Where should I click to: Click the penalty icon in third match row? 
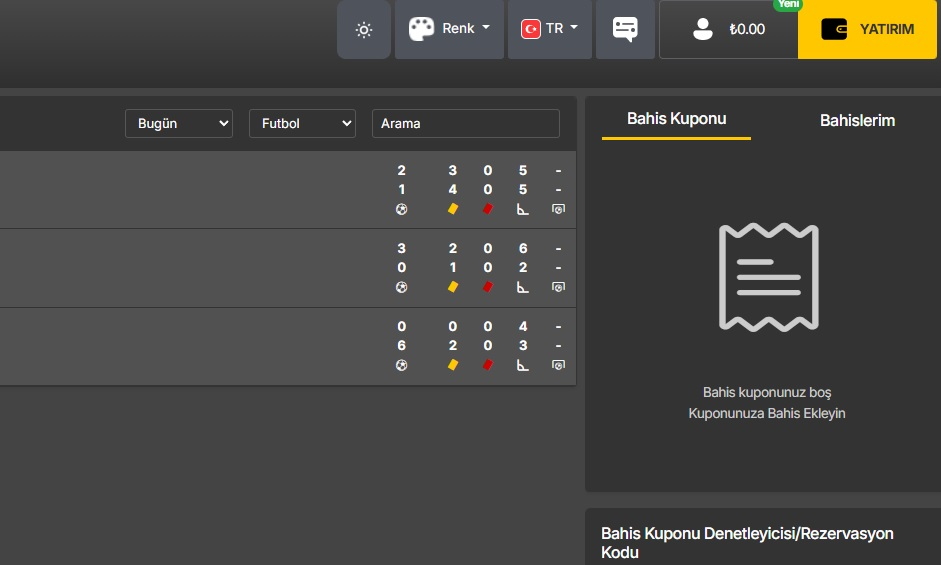pos(558,365)
